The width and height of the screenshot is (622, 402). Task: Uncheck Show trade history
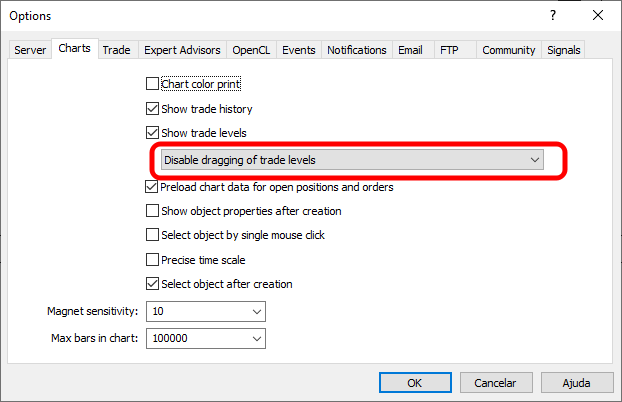click(x=152, y=108)
